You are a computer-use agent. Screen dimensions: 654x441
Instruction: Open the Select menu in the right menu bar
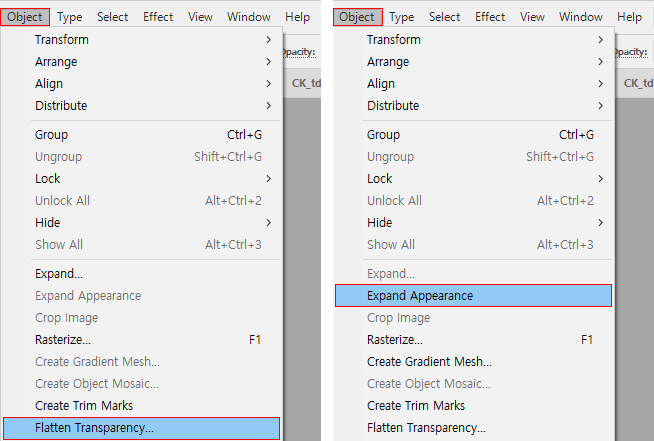tap(445, 16)
